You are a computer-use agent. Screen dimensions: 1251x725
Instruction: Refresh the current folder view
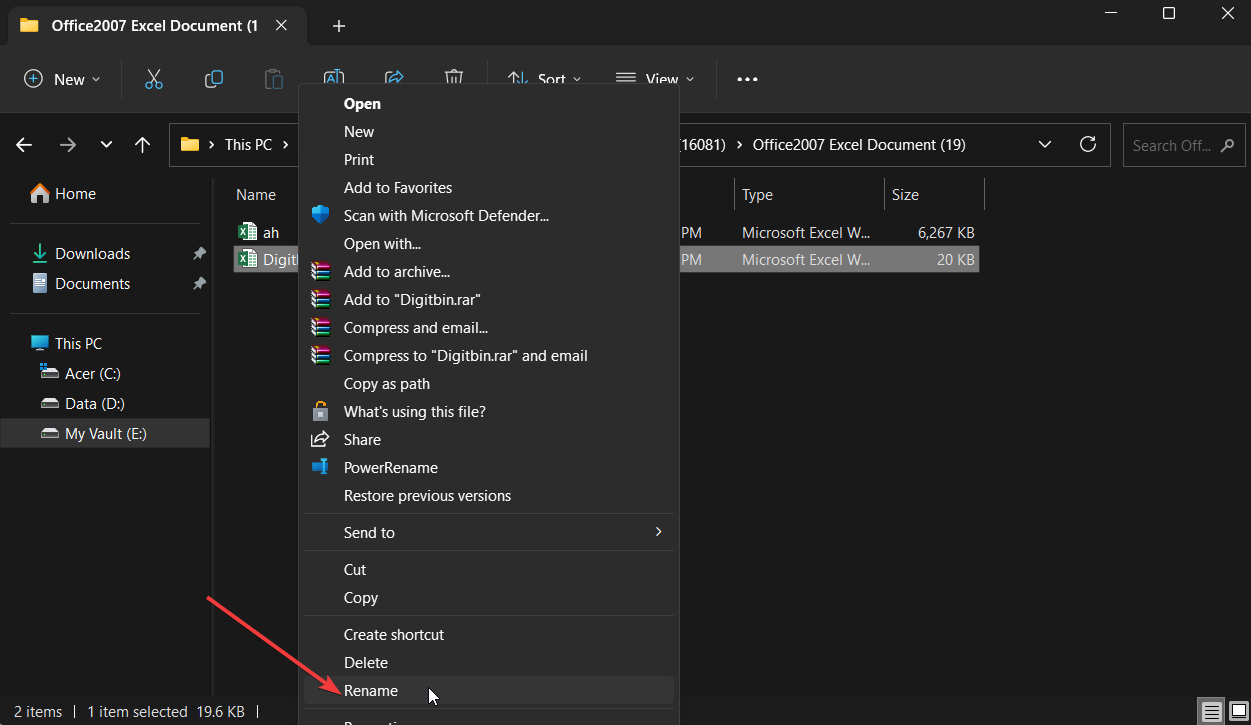[1088, 144]
